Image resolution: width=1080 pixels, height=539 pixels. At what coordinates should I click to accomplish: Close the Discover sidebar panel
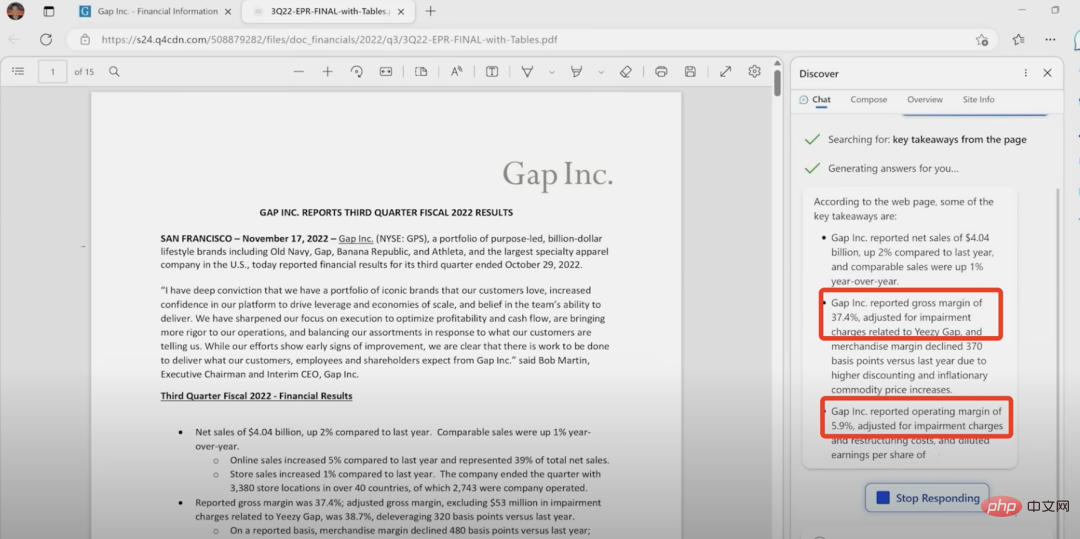point(1047,73)
